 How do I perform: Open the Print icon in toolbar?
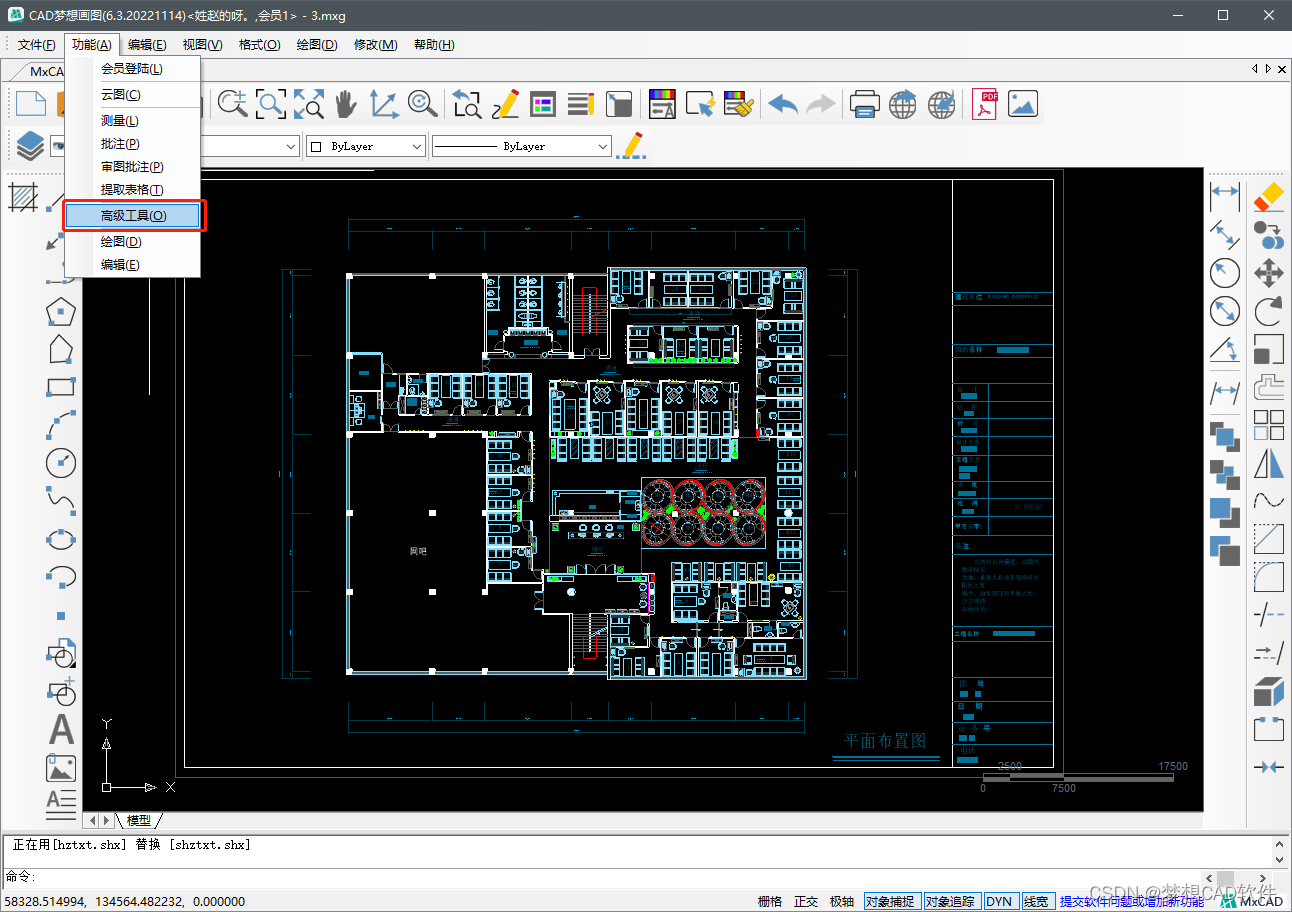(x=864, y=104)
